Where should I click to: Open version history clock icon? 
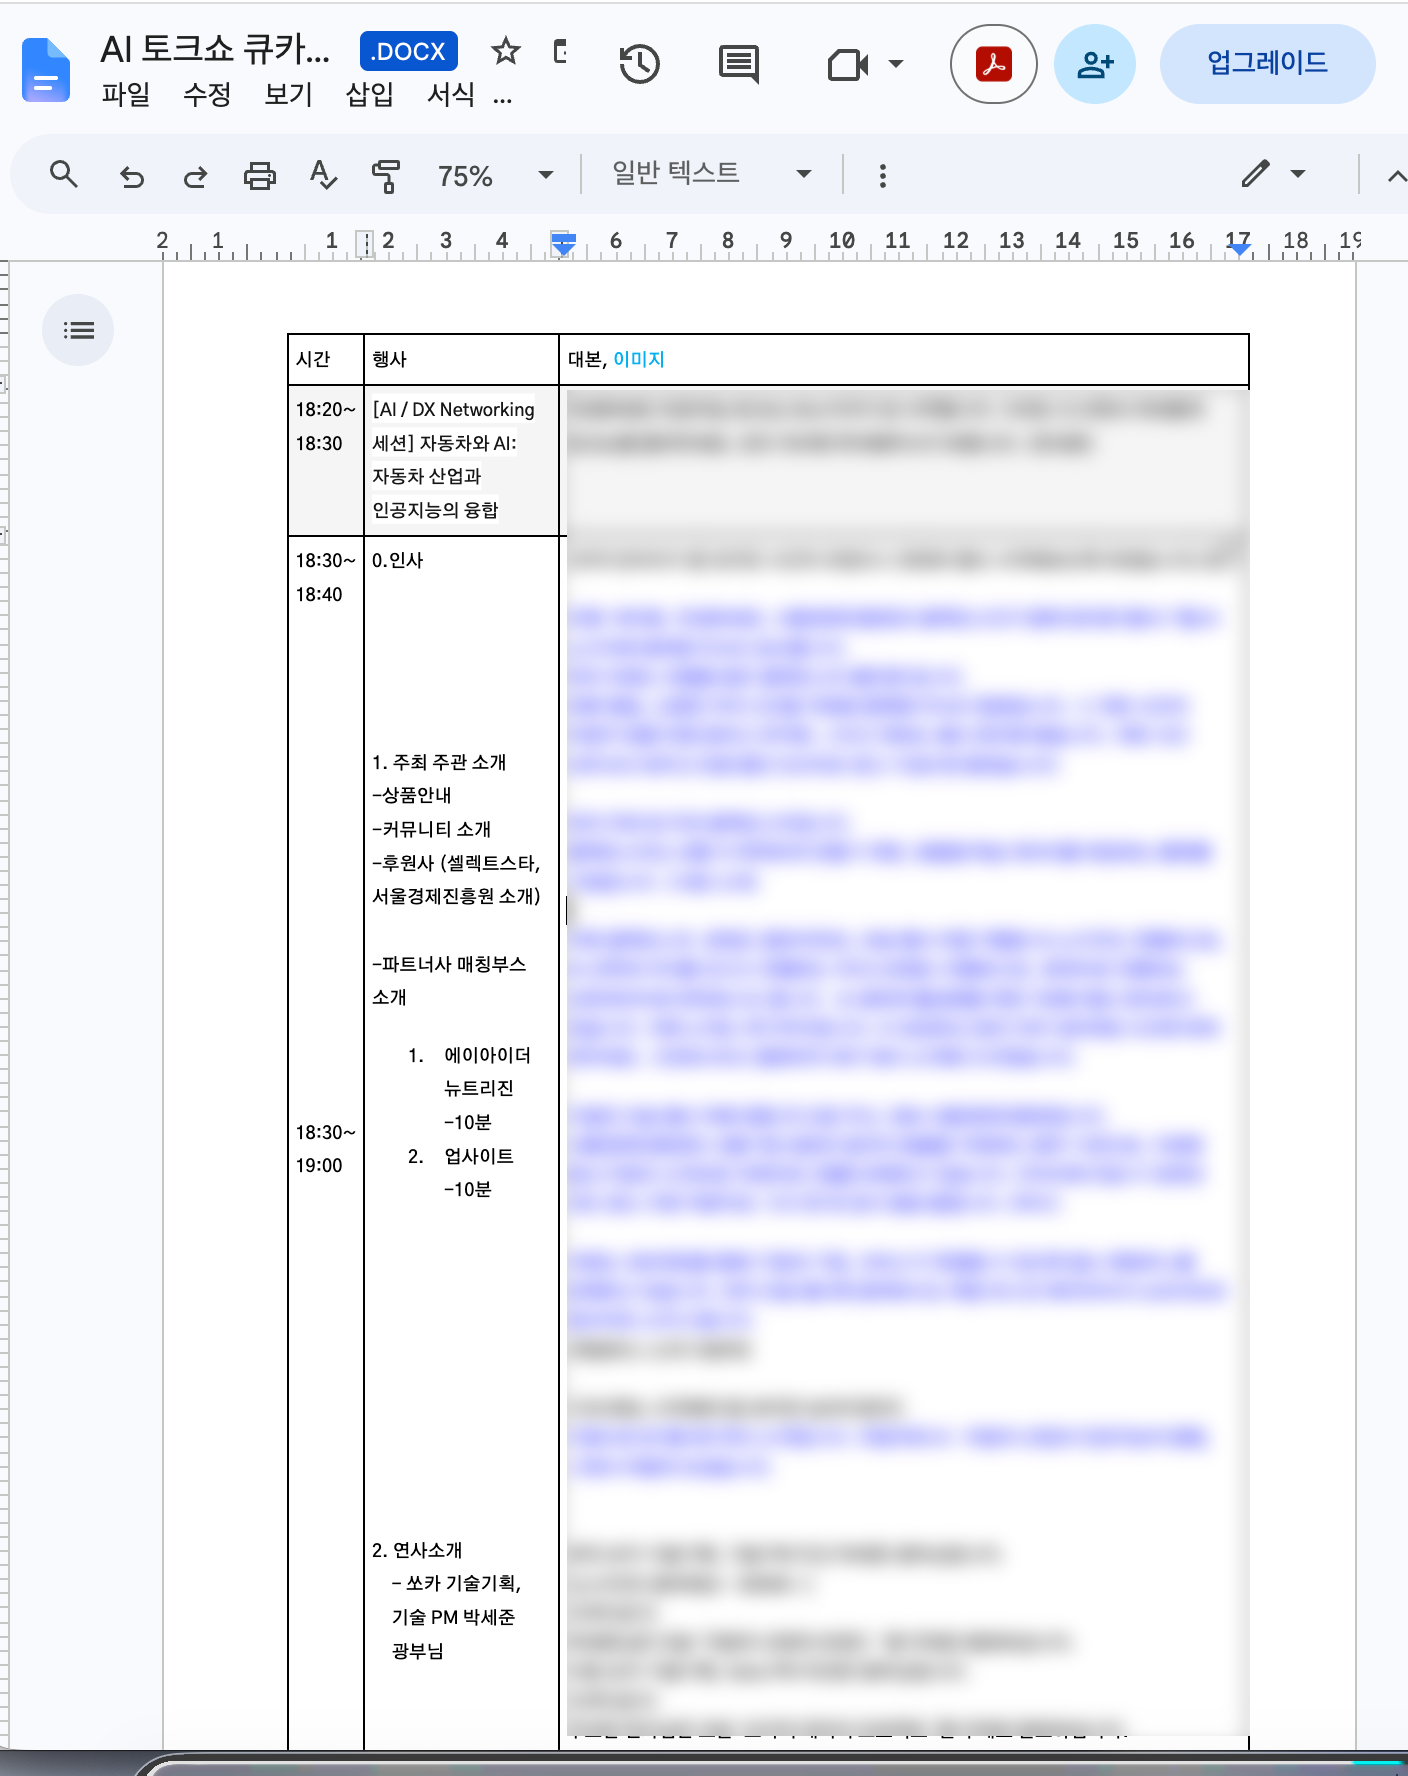coord(639,65)
